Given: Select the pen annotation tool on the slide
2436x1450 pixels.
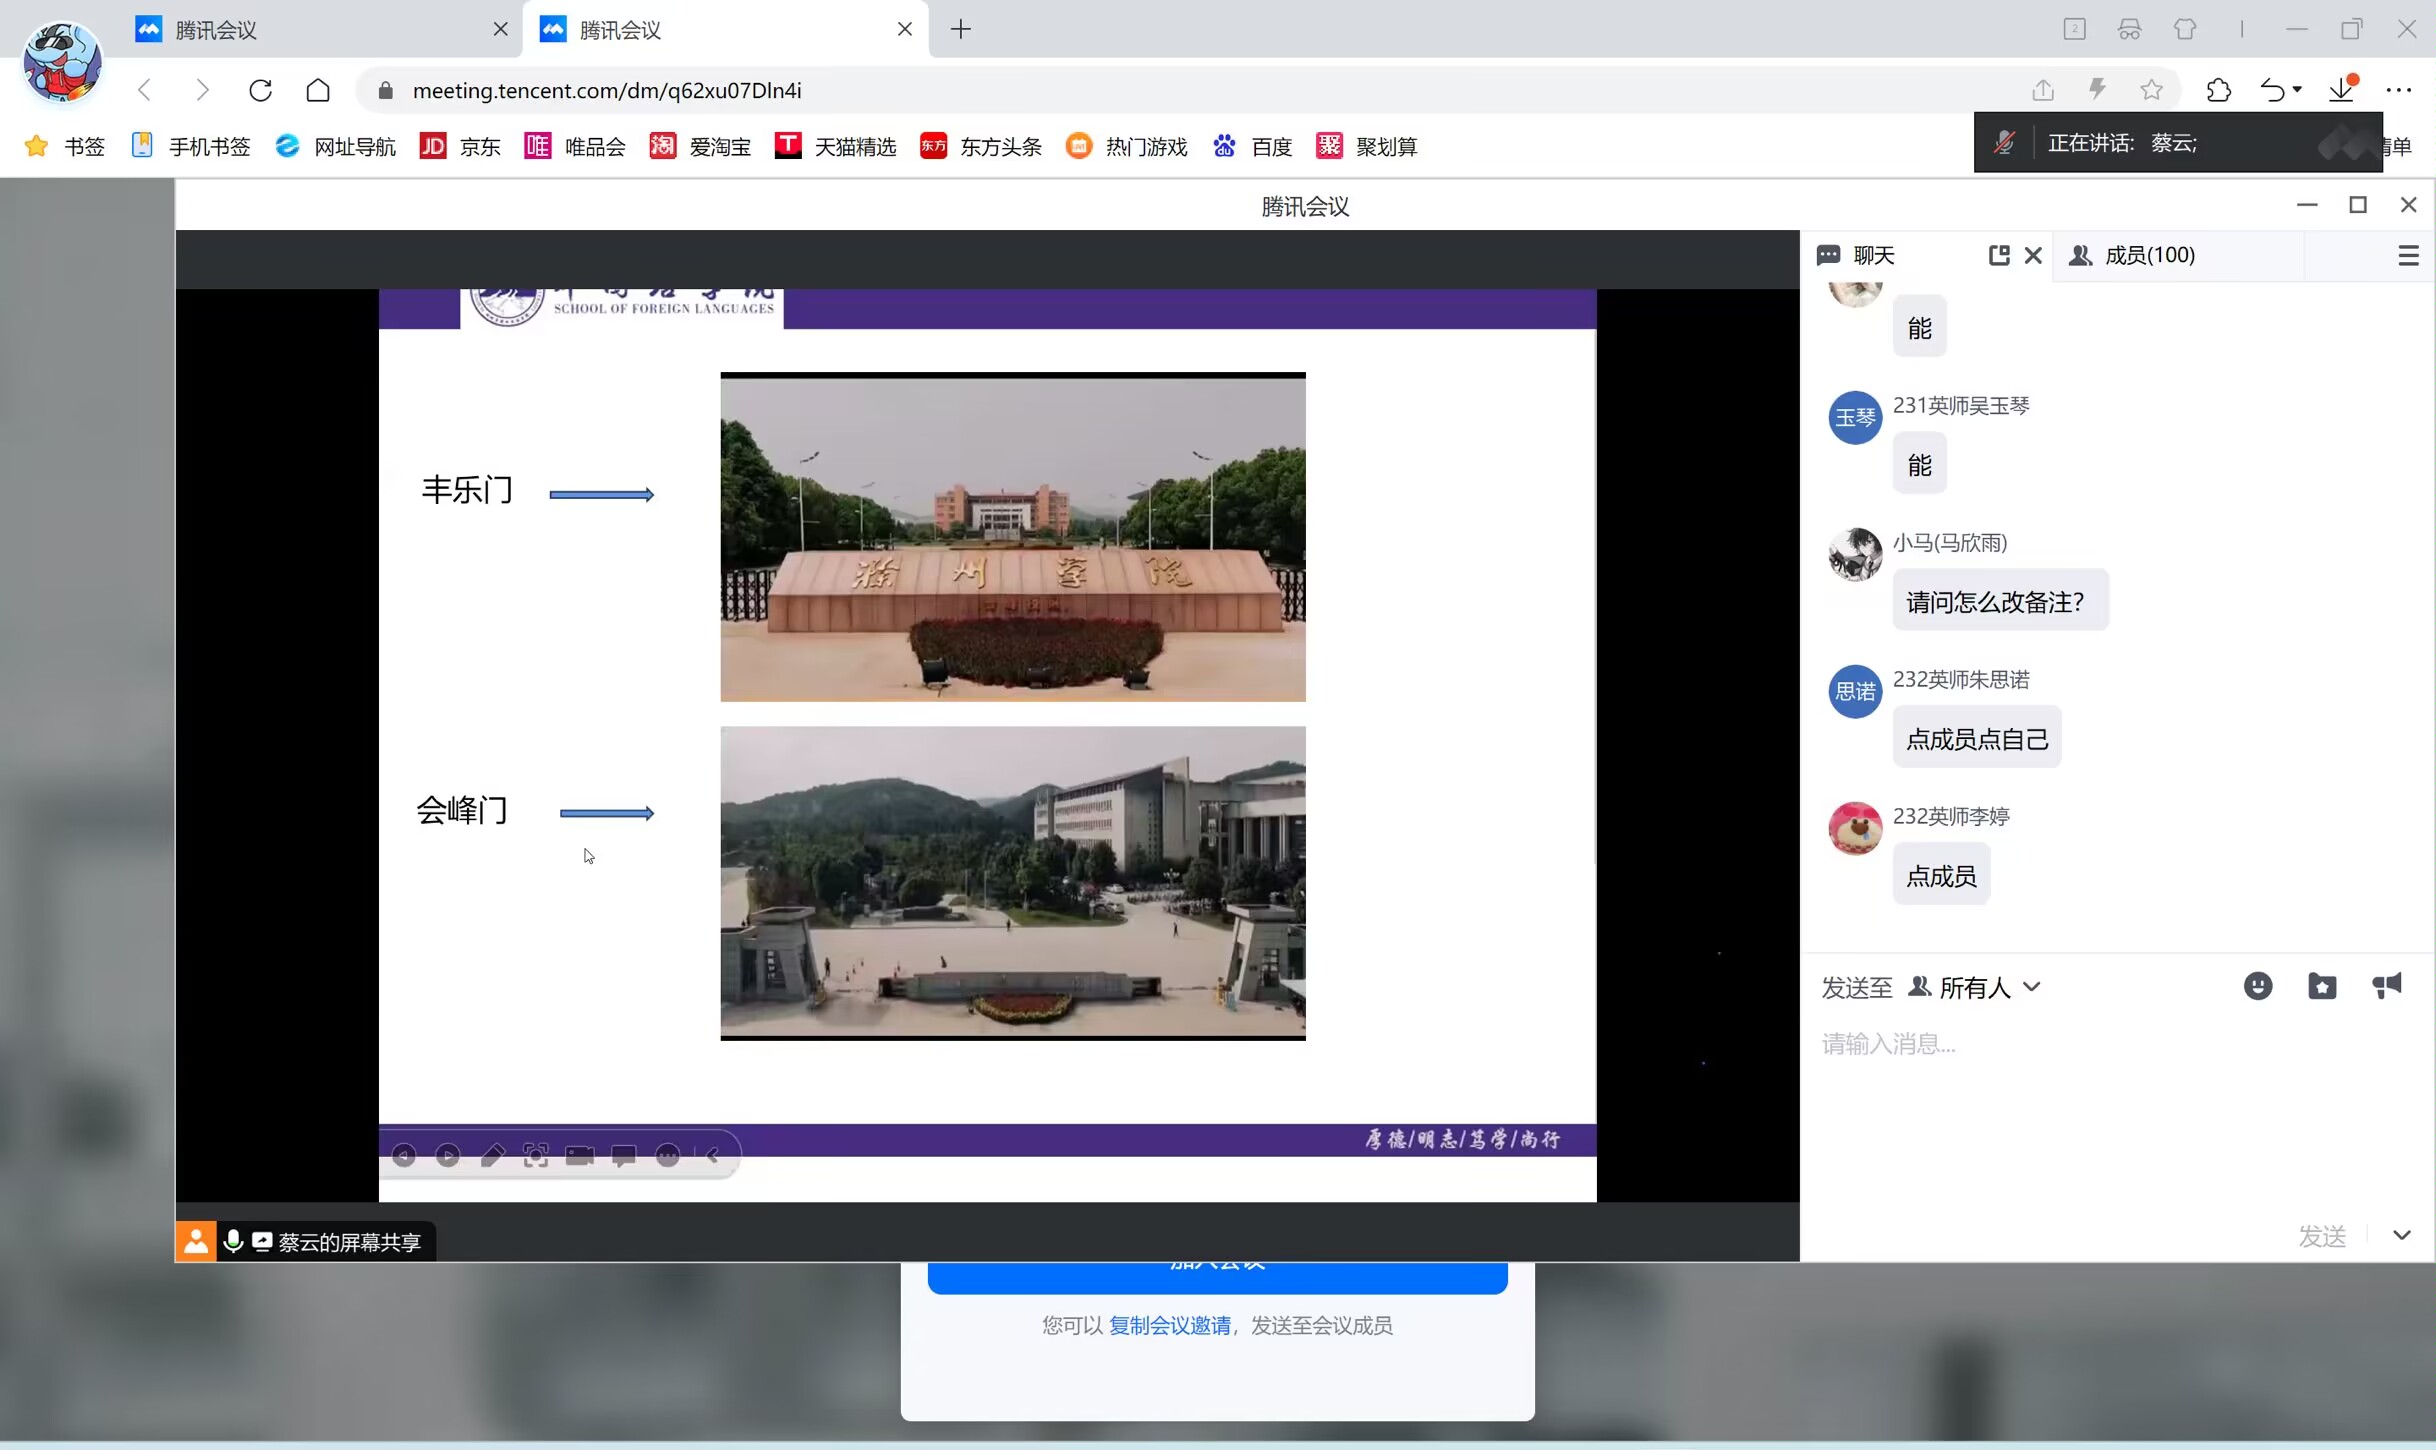Looking at the screenshot, I should 492,1156.
